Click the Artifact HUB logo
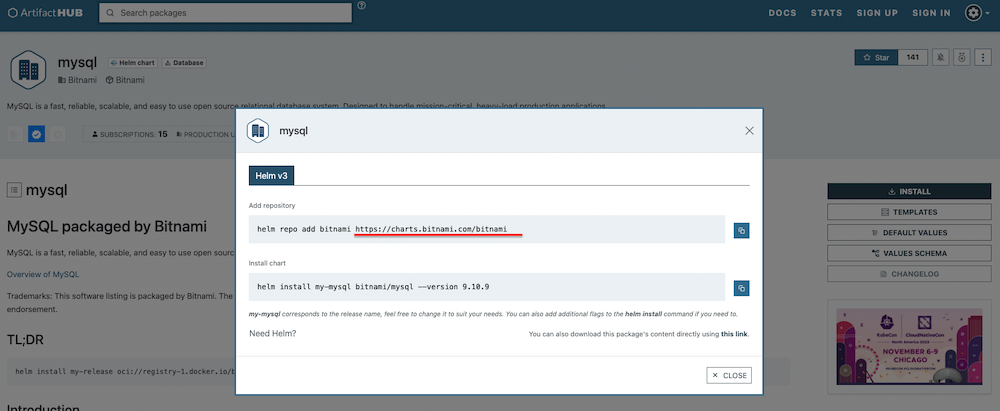The height and width of the screenshot is (411, 1000). [45, 13]
